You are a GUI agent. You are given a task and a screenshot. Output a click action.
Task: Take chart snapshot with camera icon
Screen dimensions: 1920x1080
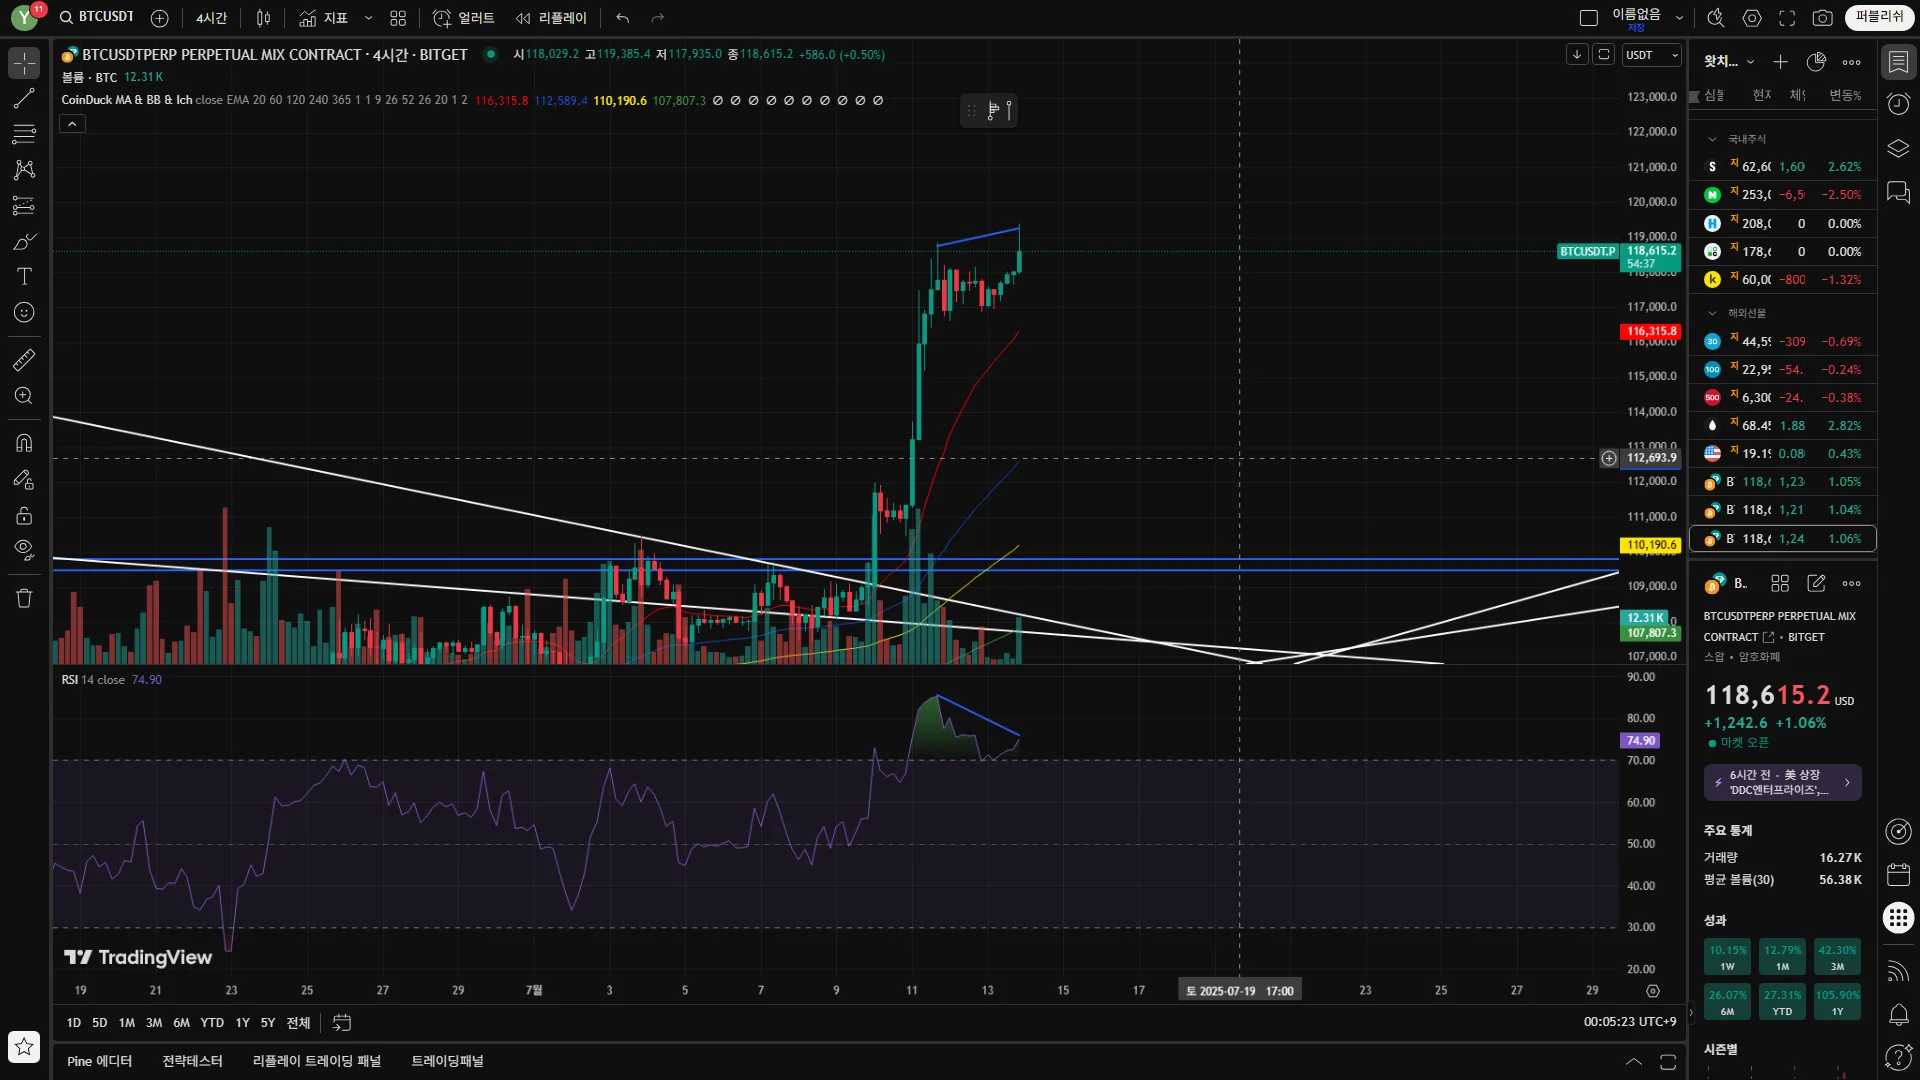(1822, 18)
